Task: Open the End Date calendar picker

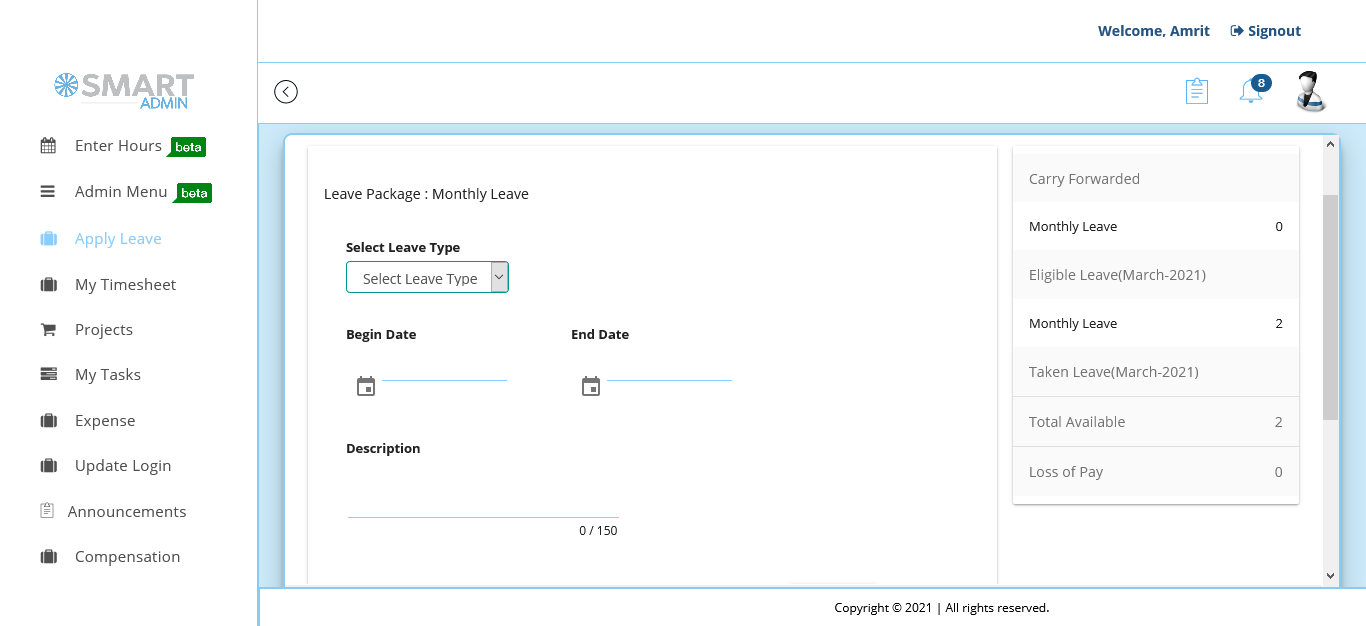Action: point(591,386)
